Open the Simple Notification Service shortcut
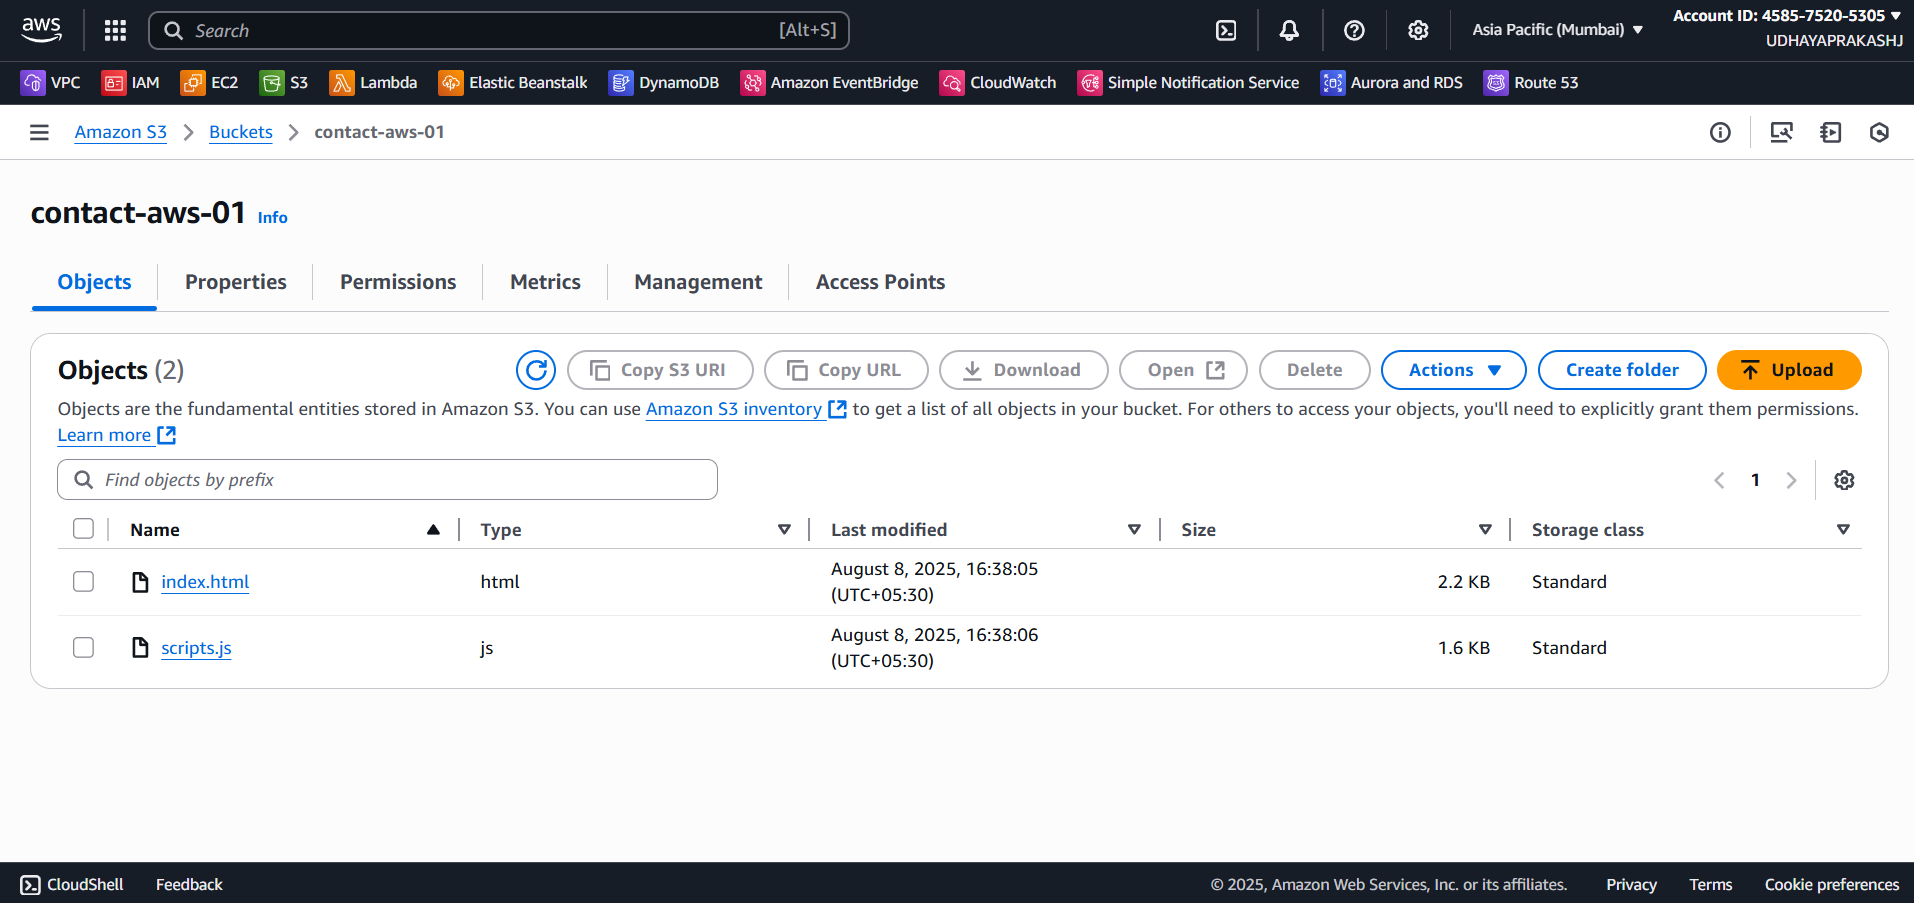 (1188, 83)
